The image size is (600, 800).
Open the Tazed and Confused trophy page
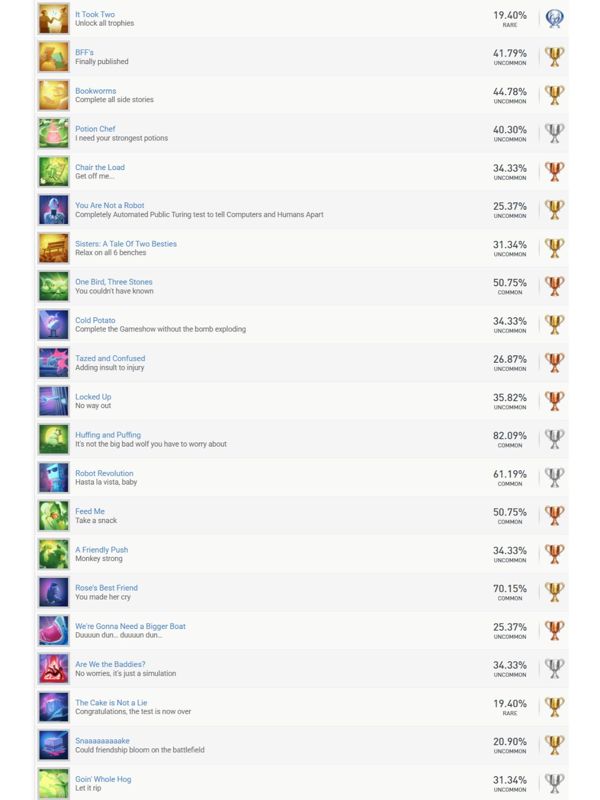tap(110, 358)
